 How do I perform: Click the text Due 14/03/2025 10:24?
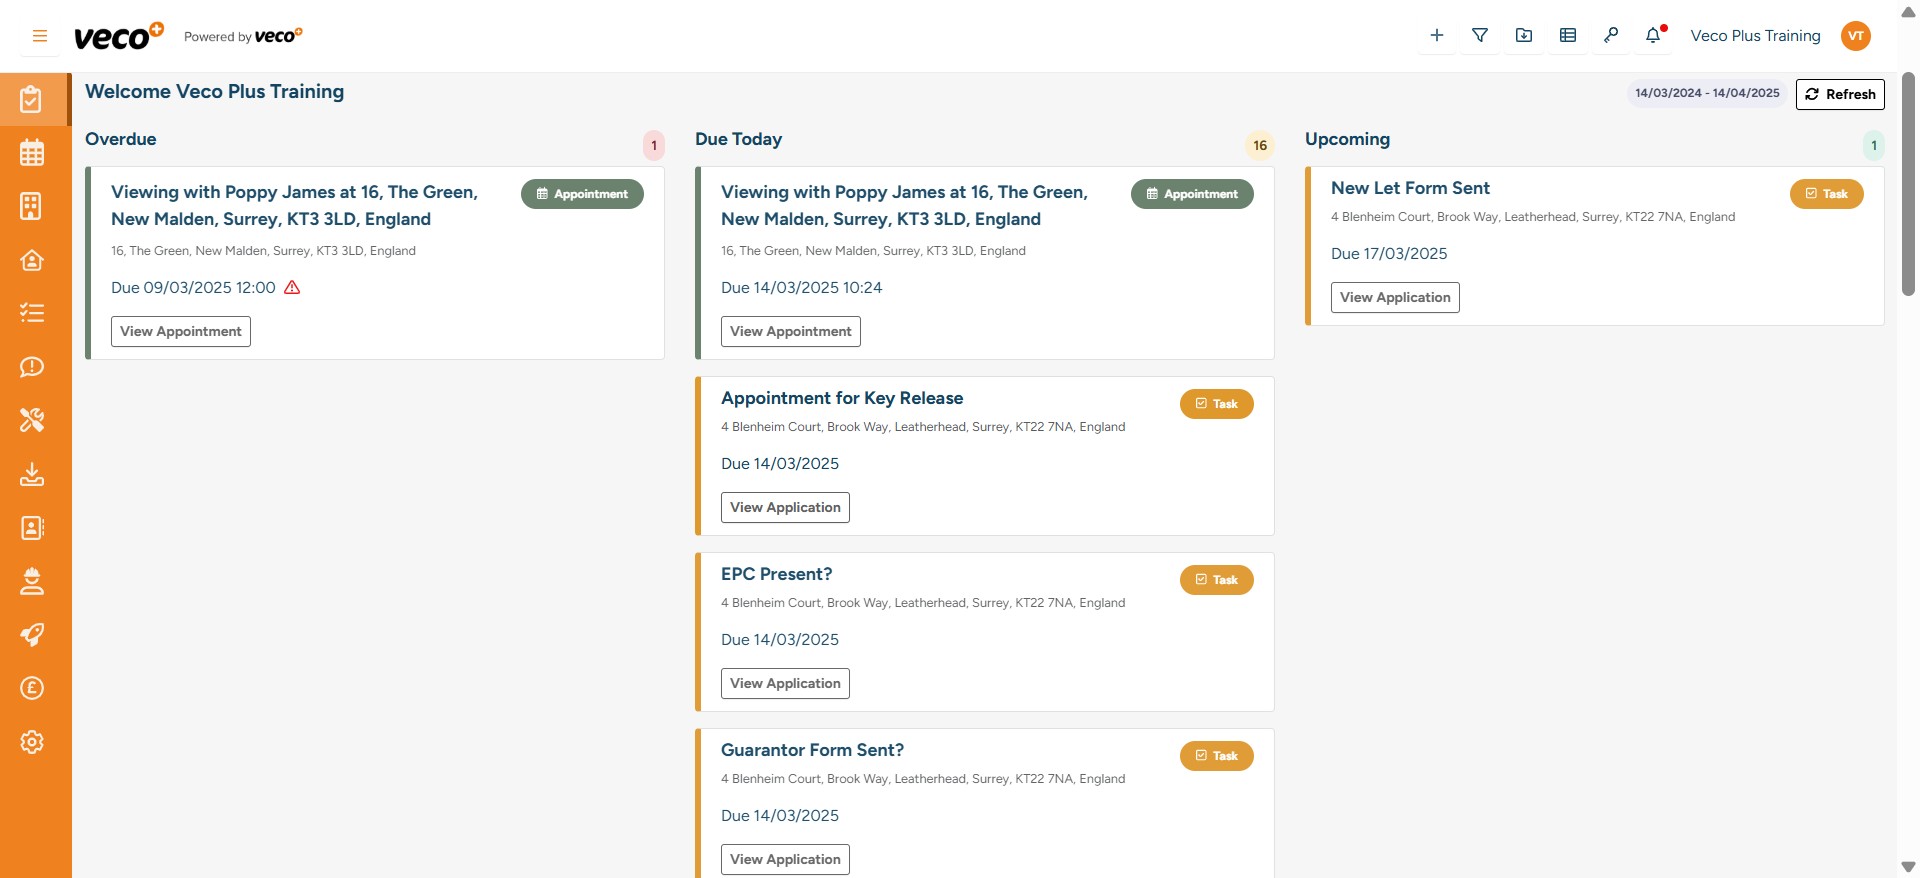[801, 288]
